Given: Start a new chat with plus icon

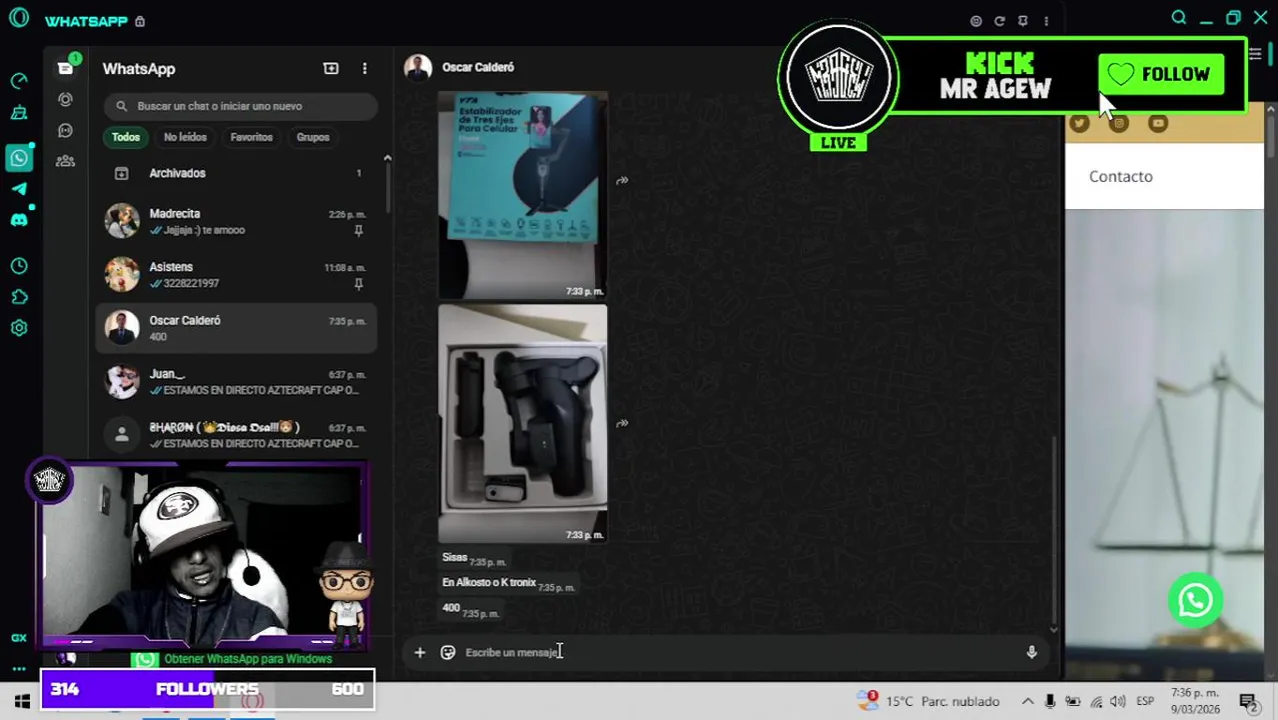Looking at the screenshot, I should coord(331,68).
